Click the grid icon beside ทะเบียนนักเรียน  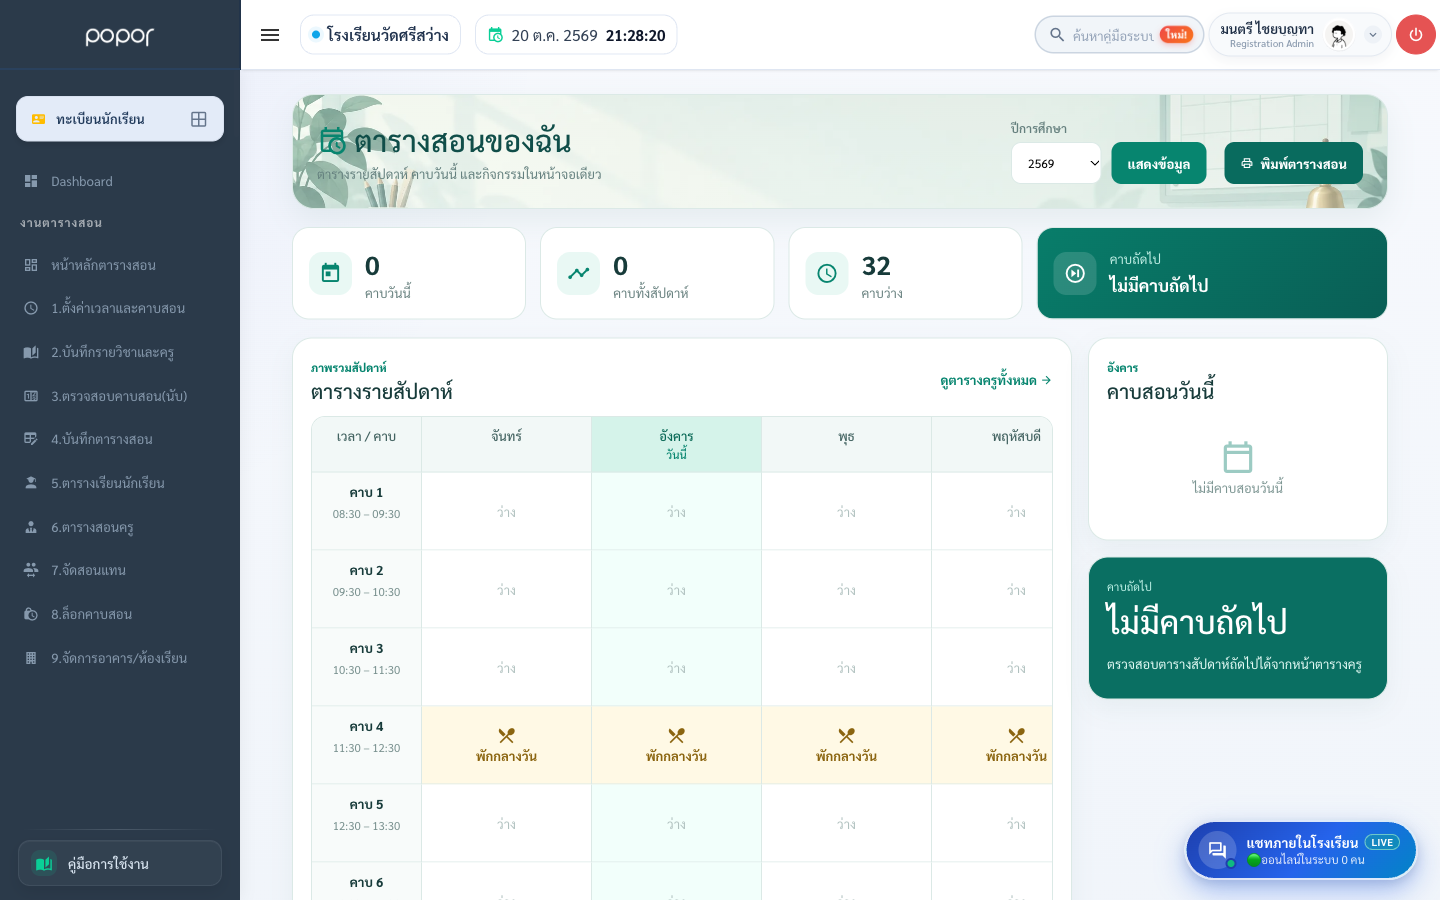point(199,119)
